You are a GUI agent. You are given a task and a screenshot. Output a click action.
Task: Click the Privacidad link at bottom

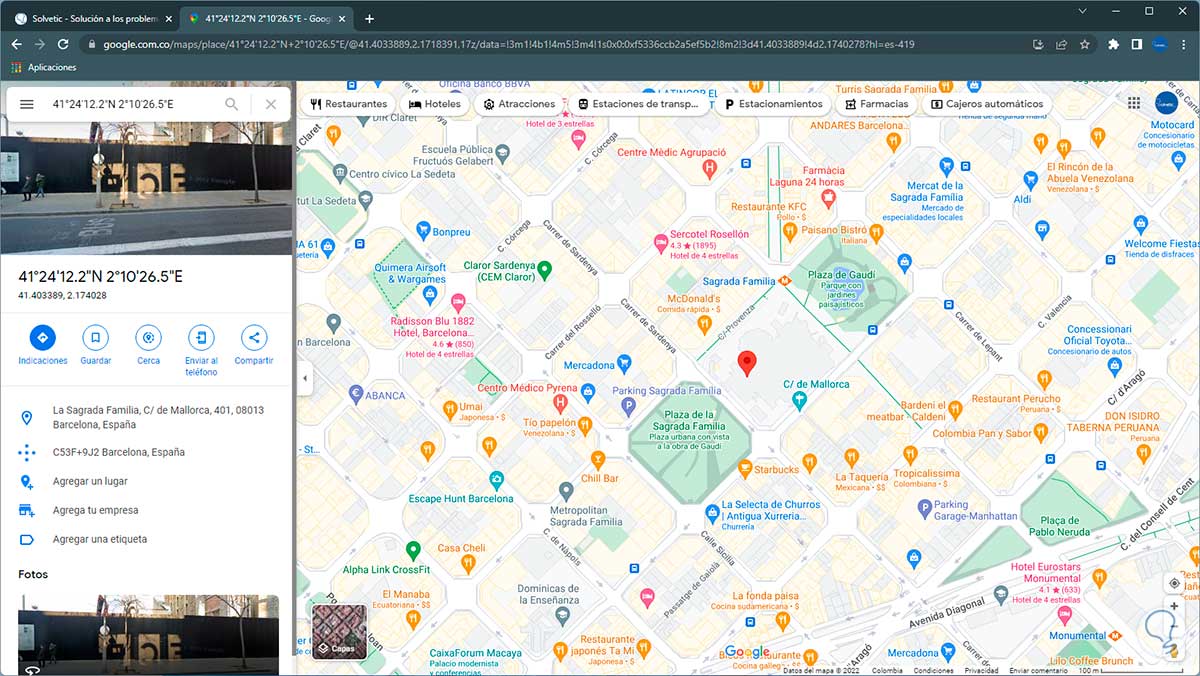[981, 671]
